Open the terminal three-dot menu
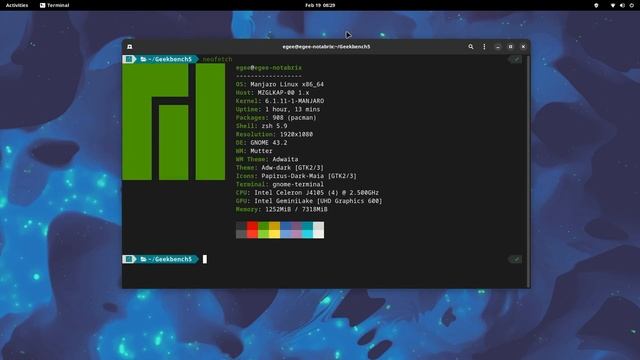The height and width of the screenshot is (360, 640). click(484, 47)
